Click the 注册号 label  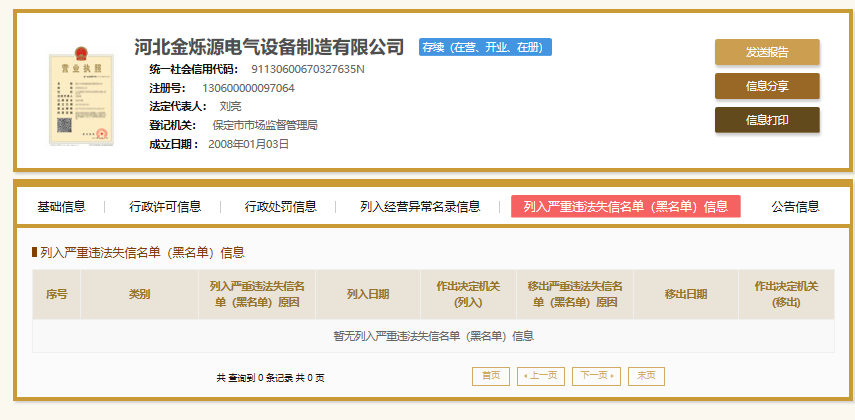click(x=168, y=88)
